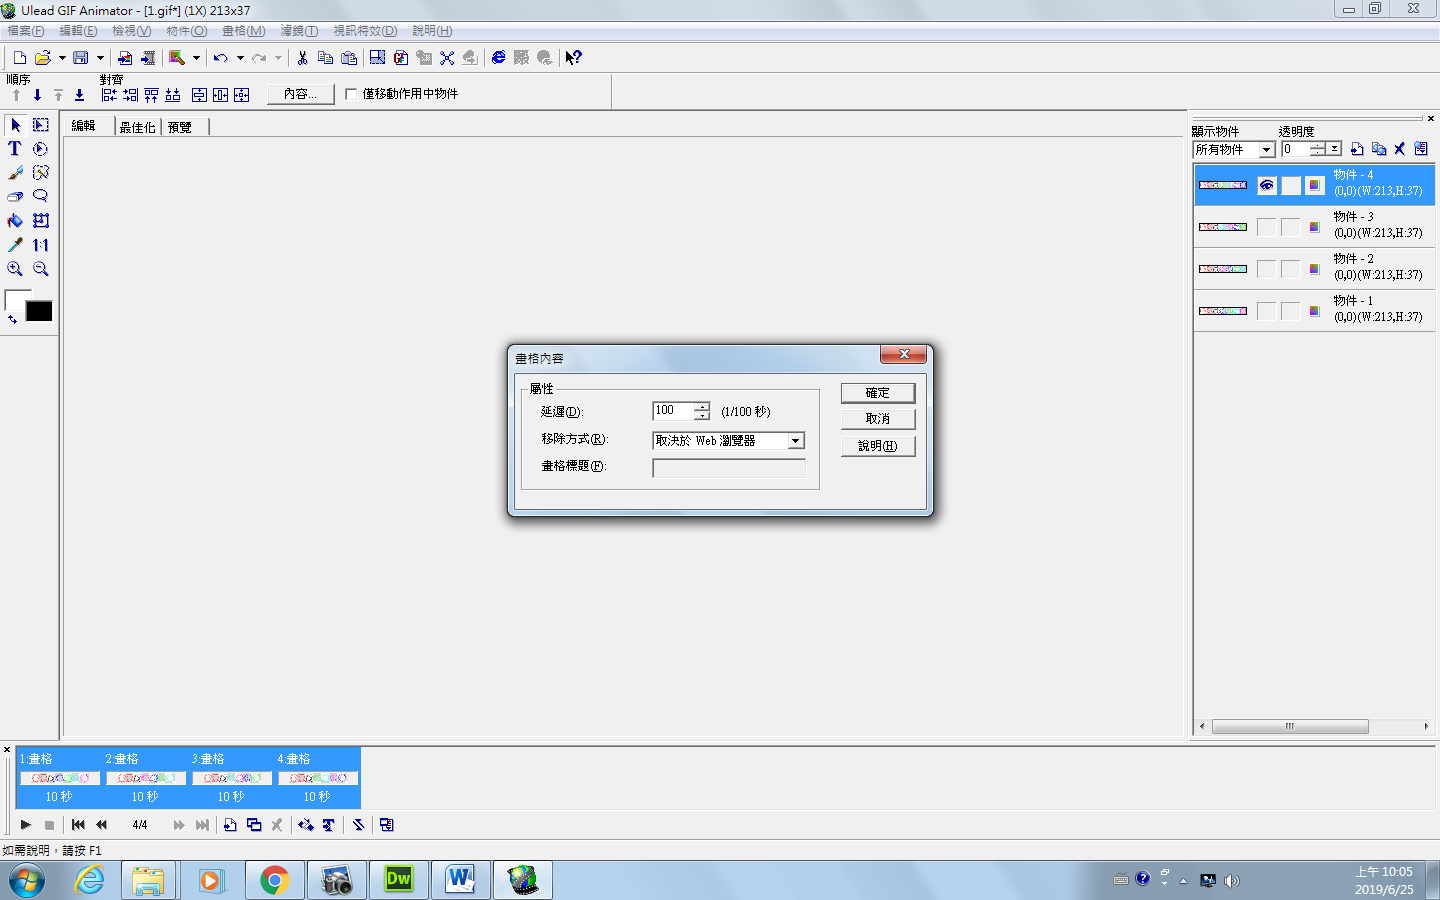Select the Eraser tool

[15, 197]
